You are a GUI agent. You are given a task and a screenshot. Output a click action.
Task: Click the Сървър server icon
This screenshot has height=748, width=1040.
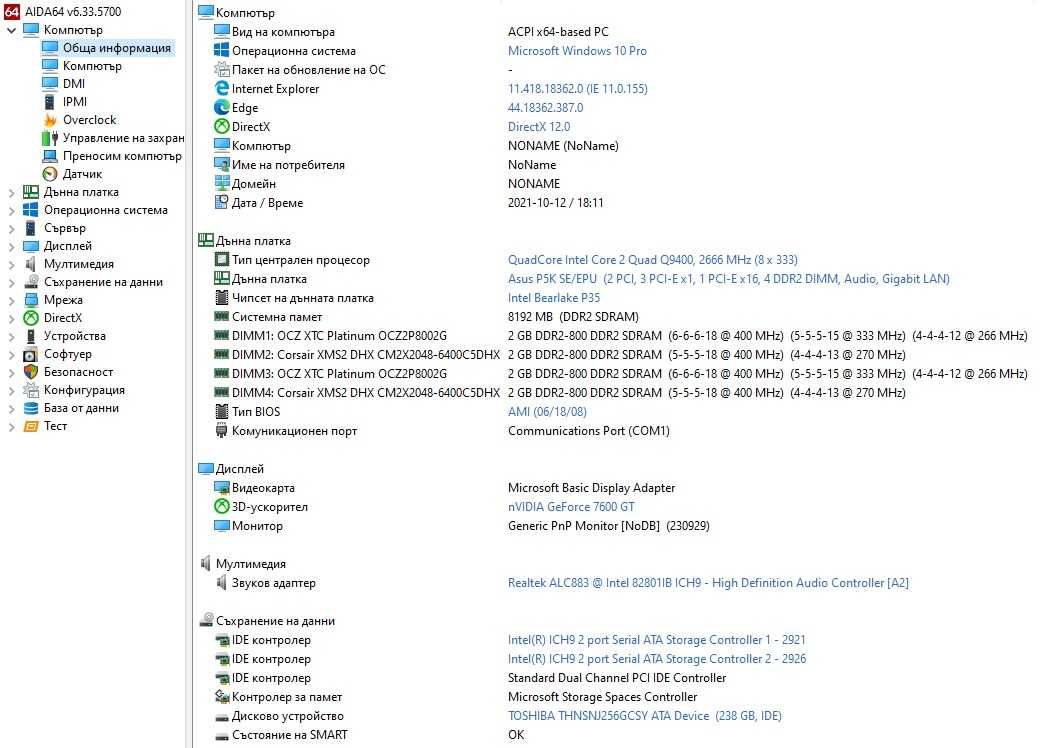31,228
